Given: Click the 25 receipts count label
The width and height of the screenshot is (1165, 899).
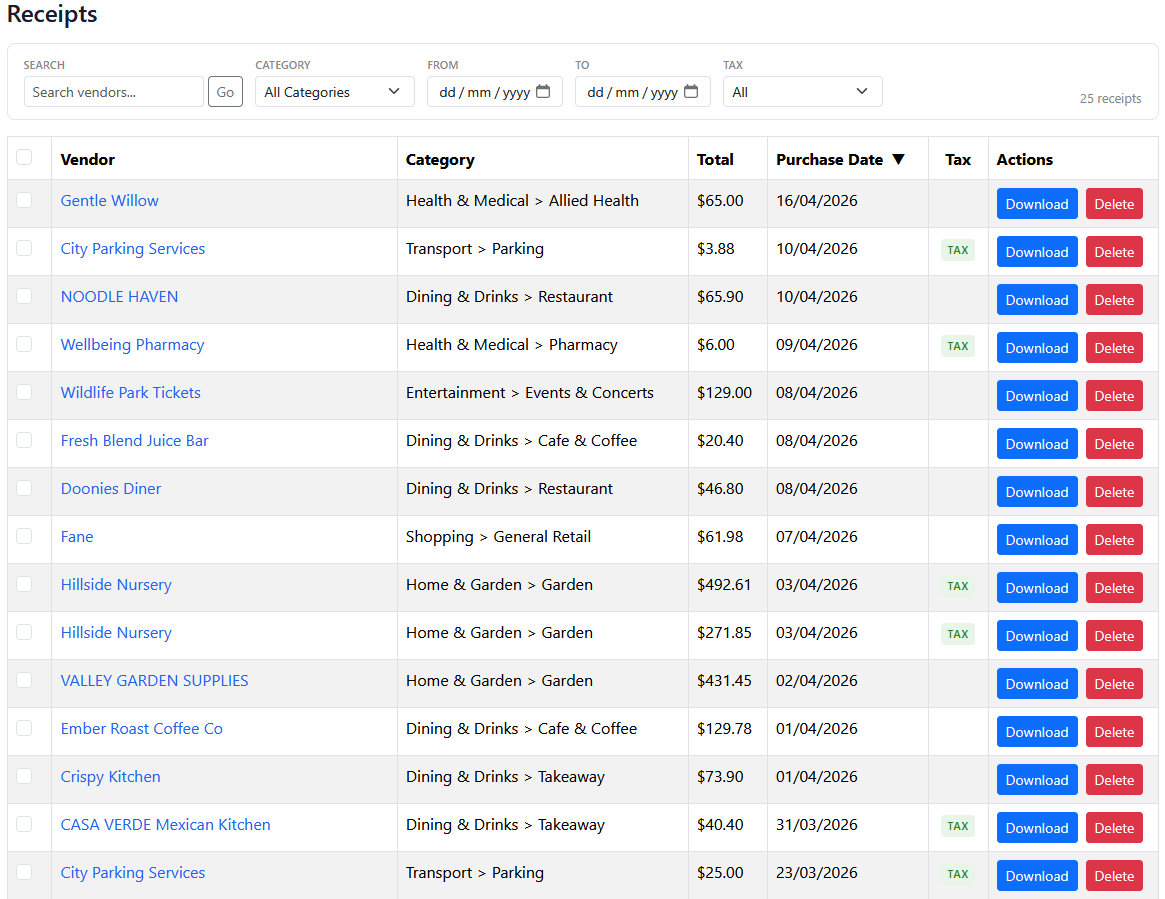Looking at the screenshot, I should [x=1110, y=99].
